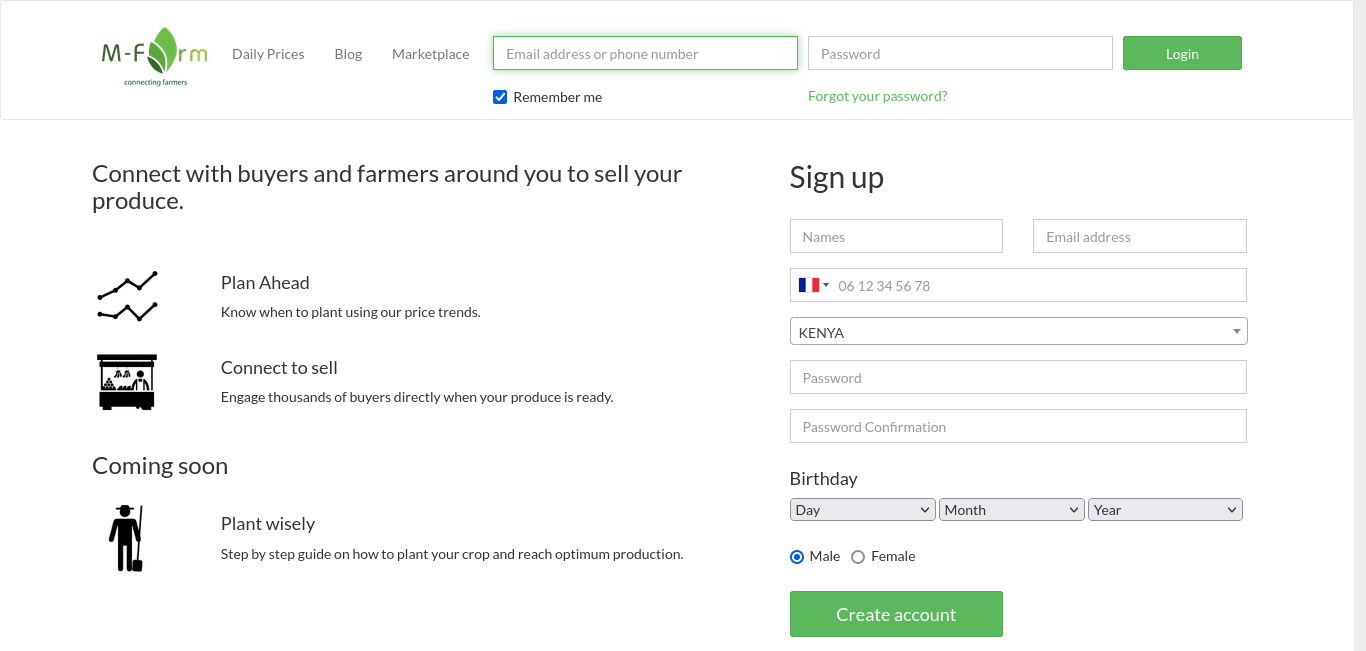
Task: Go to the Blog page
Action: coord(348,54)
